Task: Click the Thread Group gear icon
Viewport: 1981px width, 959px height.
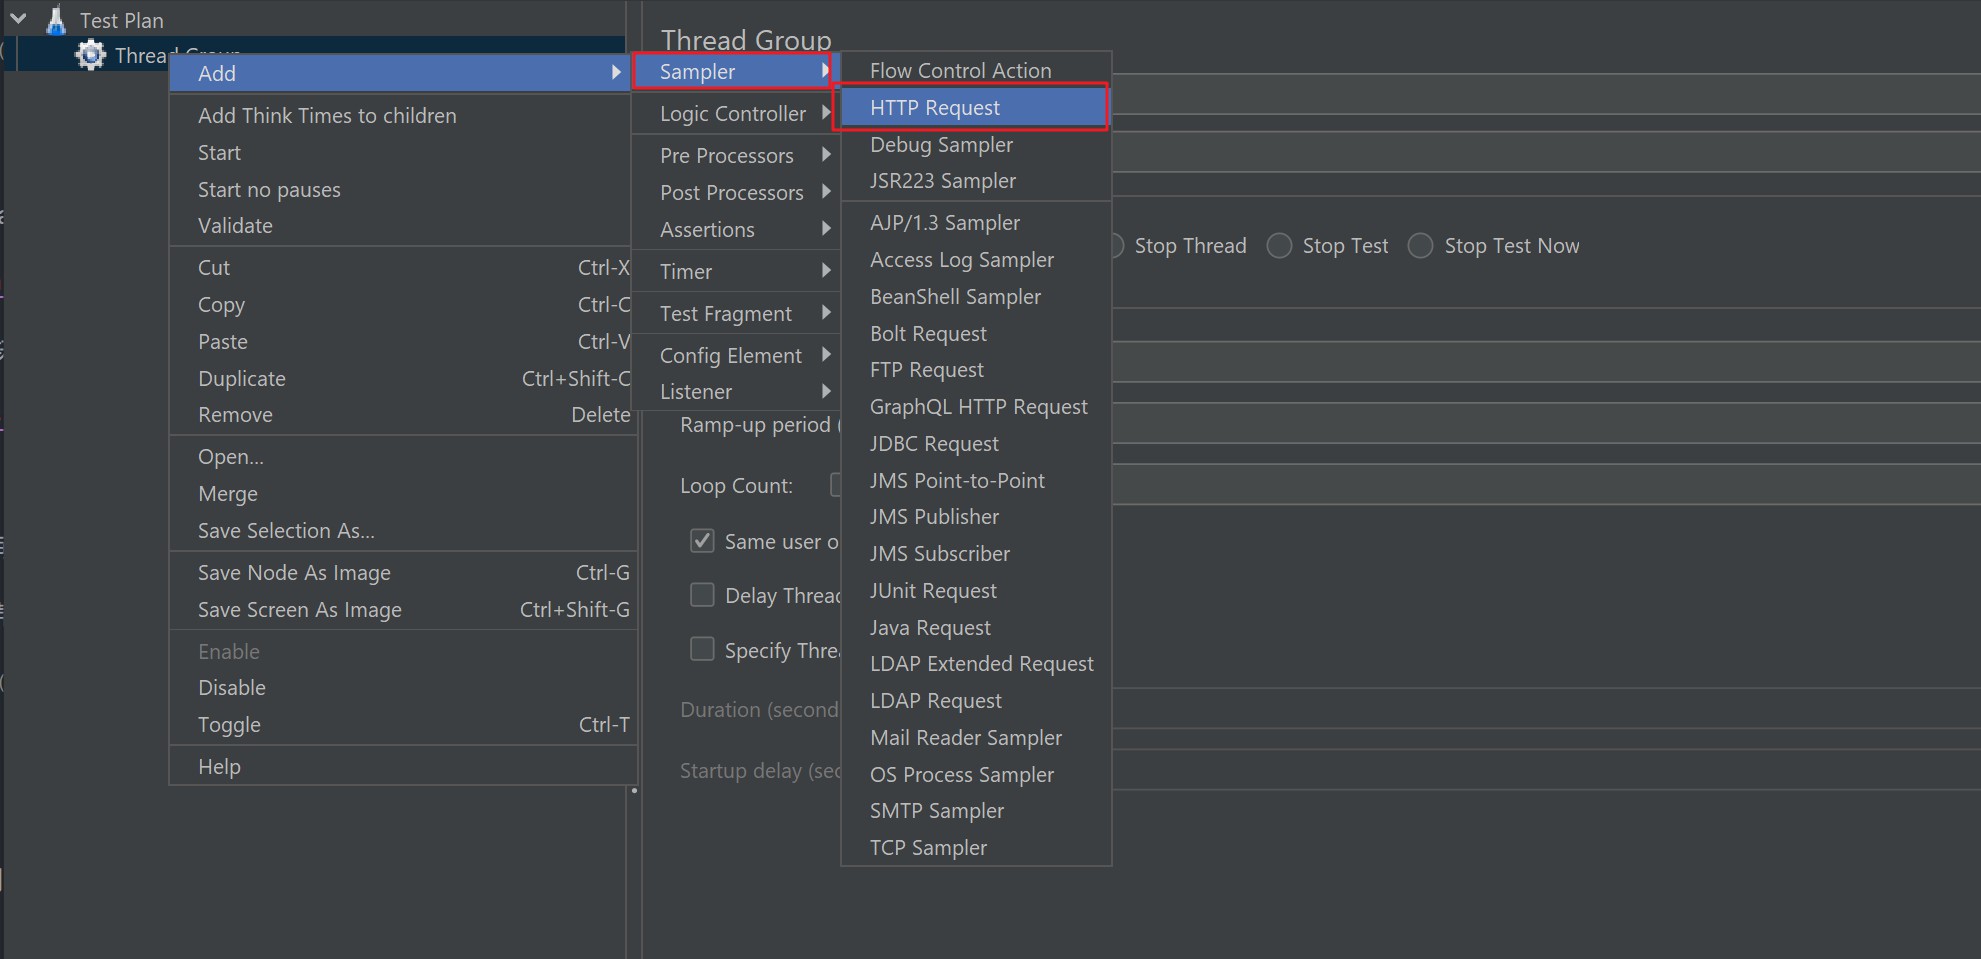Action: (x=91, y=54)
